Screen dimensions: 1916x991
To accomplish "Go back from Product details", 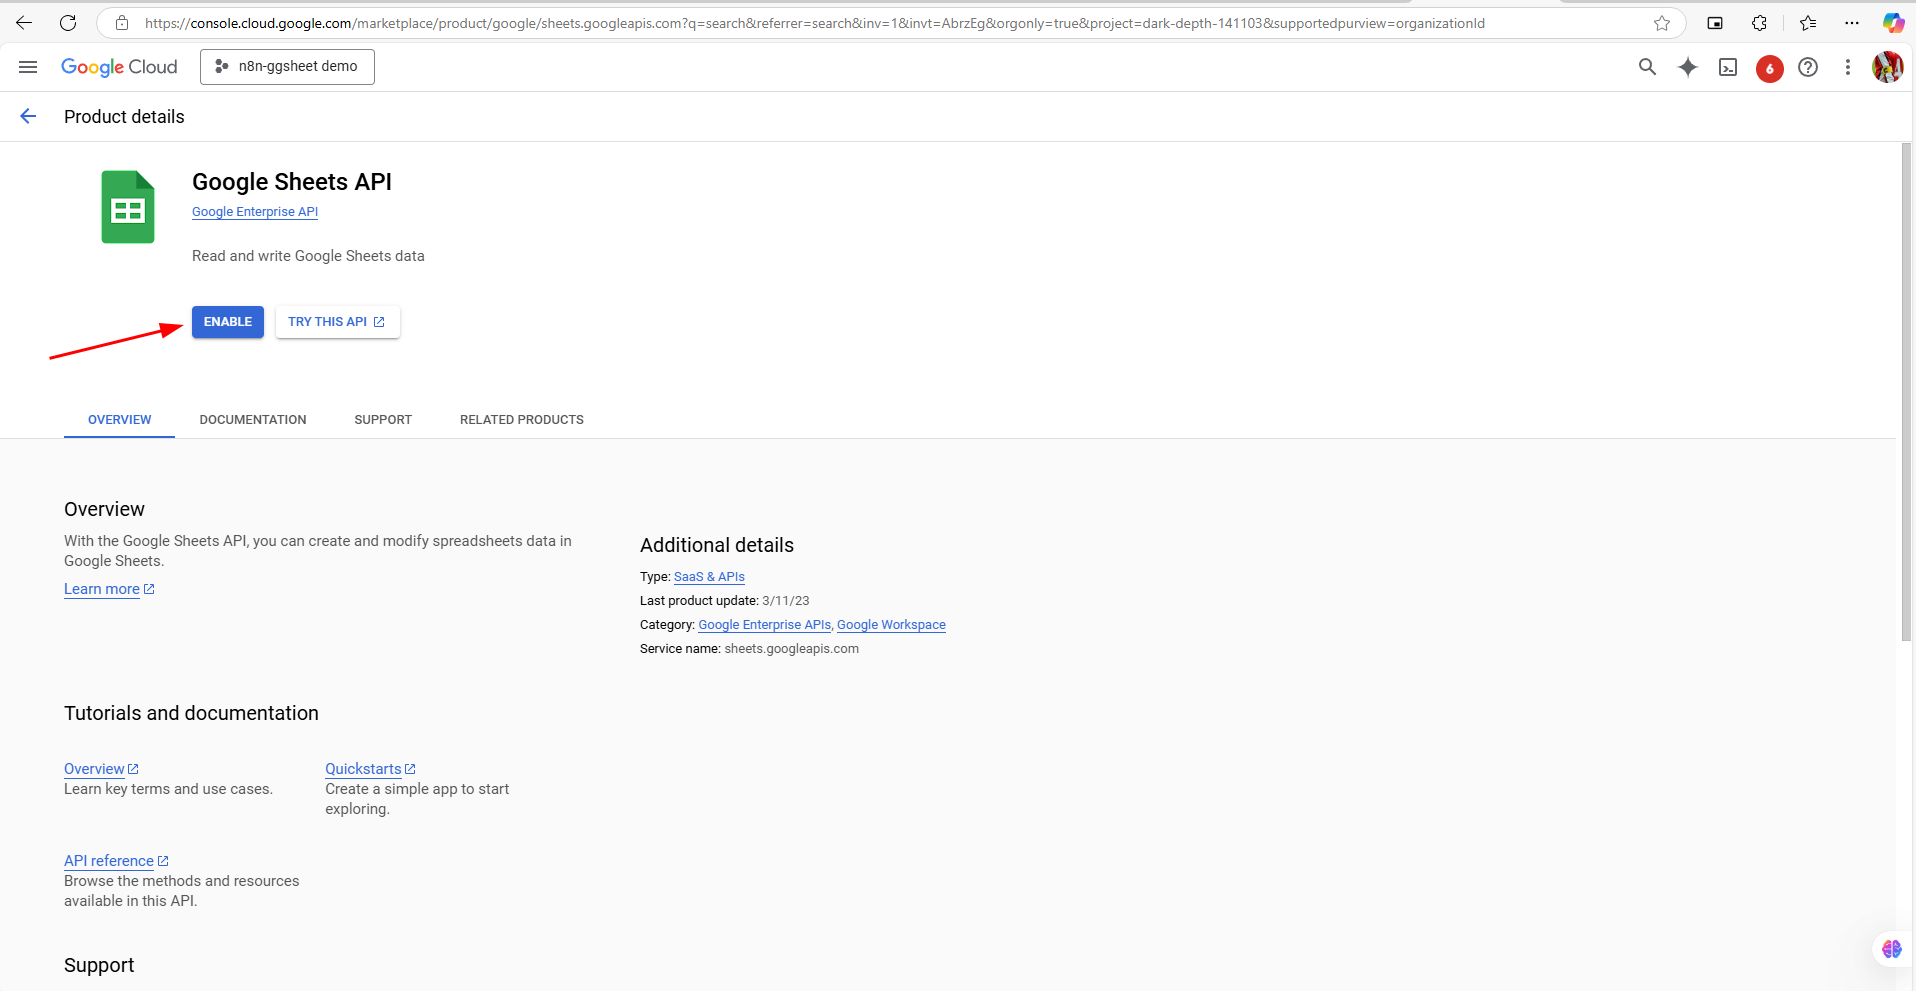I will [x=28, y=117].
